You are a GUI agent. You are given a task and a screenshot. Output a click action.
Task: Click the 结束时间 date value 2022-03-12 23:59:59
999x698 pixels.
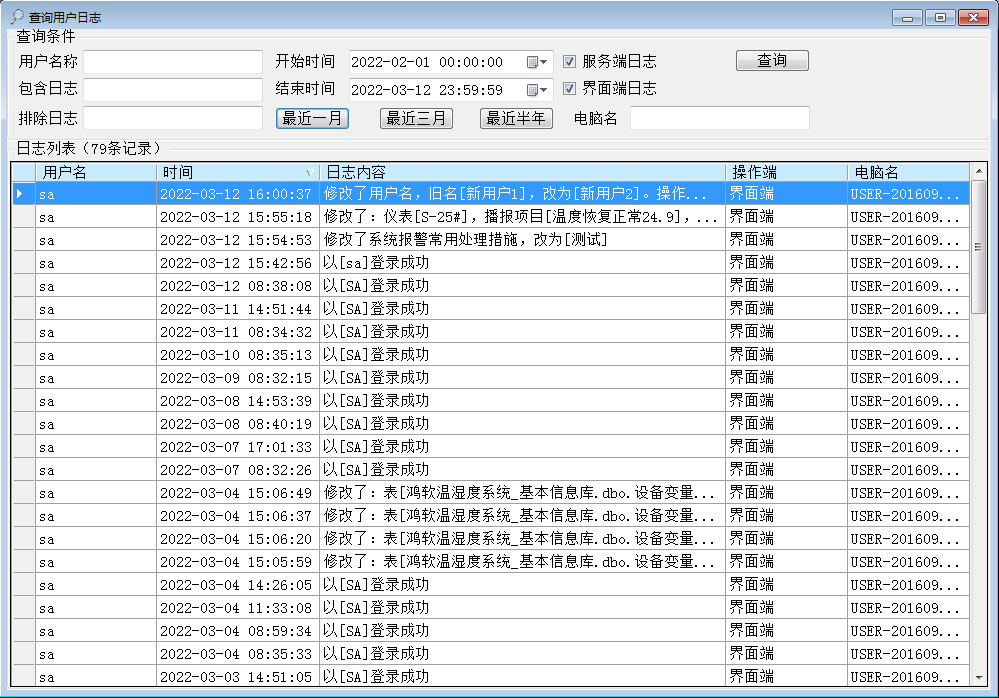pos(427,90)
